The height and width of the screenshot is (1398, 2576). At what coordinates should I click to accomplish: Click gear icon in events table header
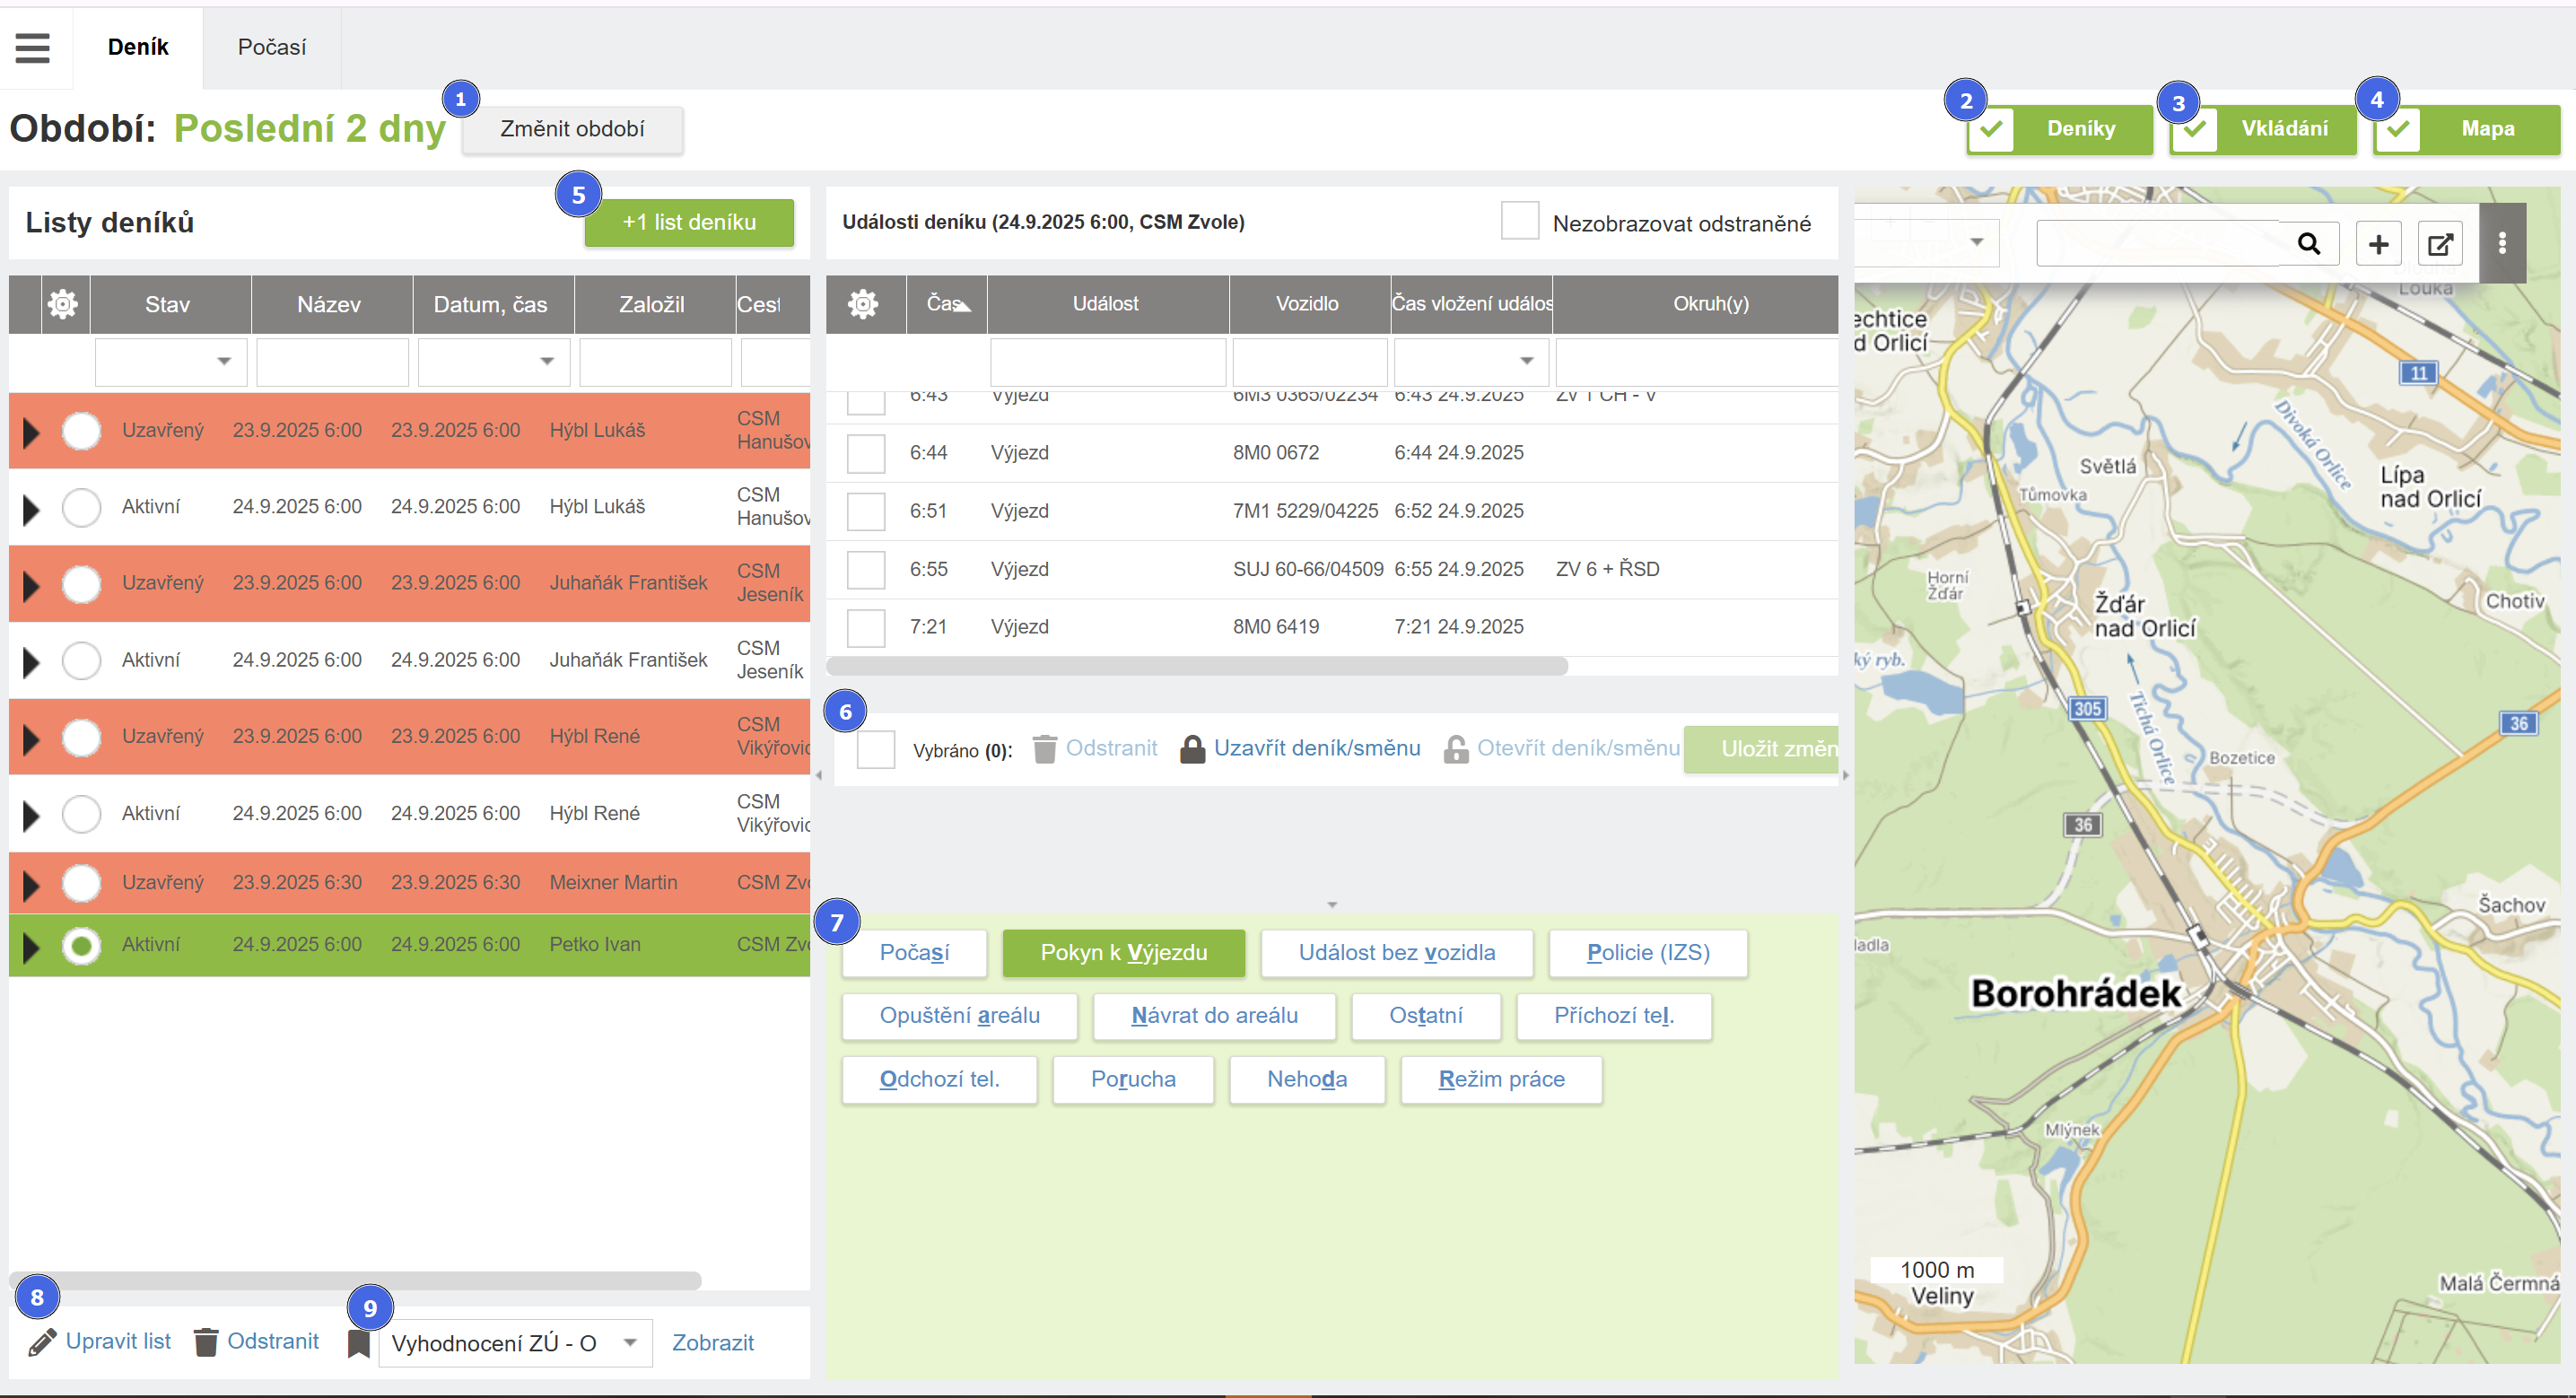(x=863, y=304)
